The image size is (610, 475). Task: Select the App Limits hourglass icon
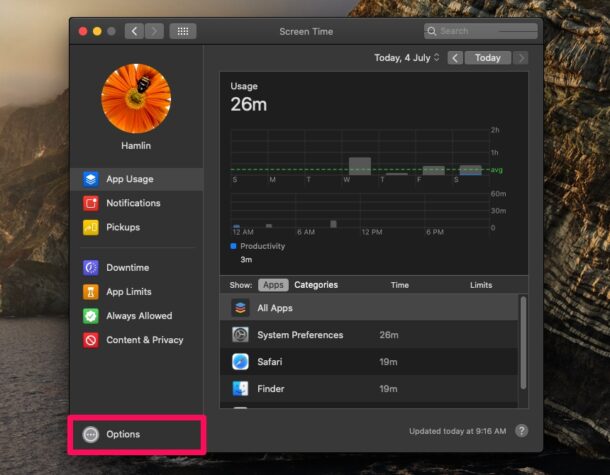91,292
